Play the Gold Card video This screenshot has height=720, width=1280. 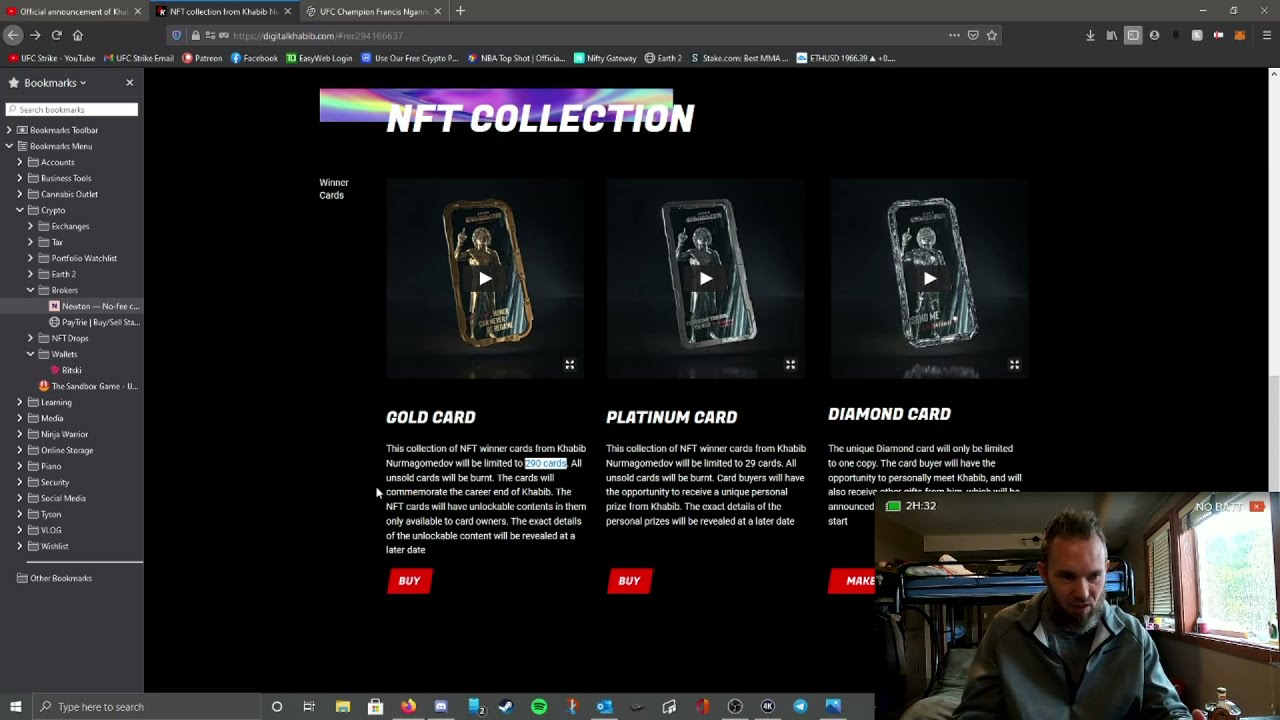[485, 279]
